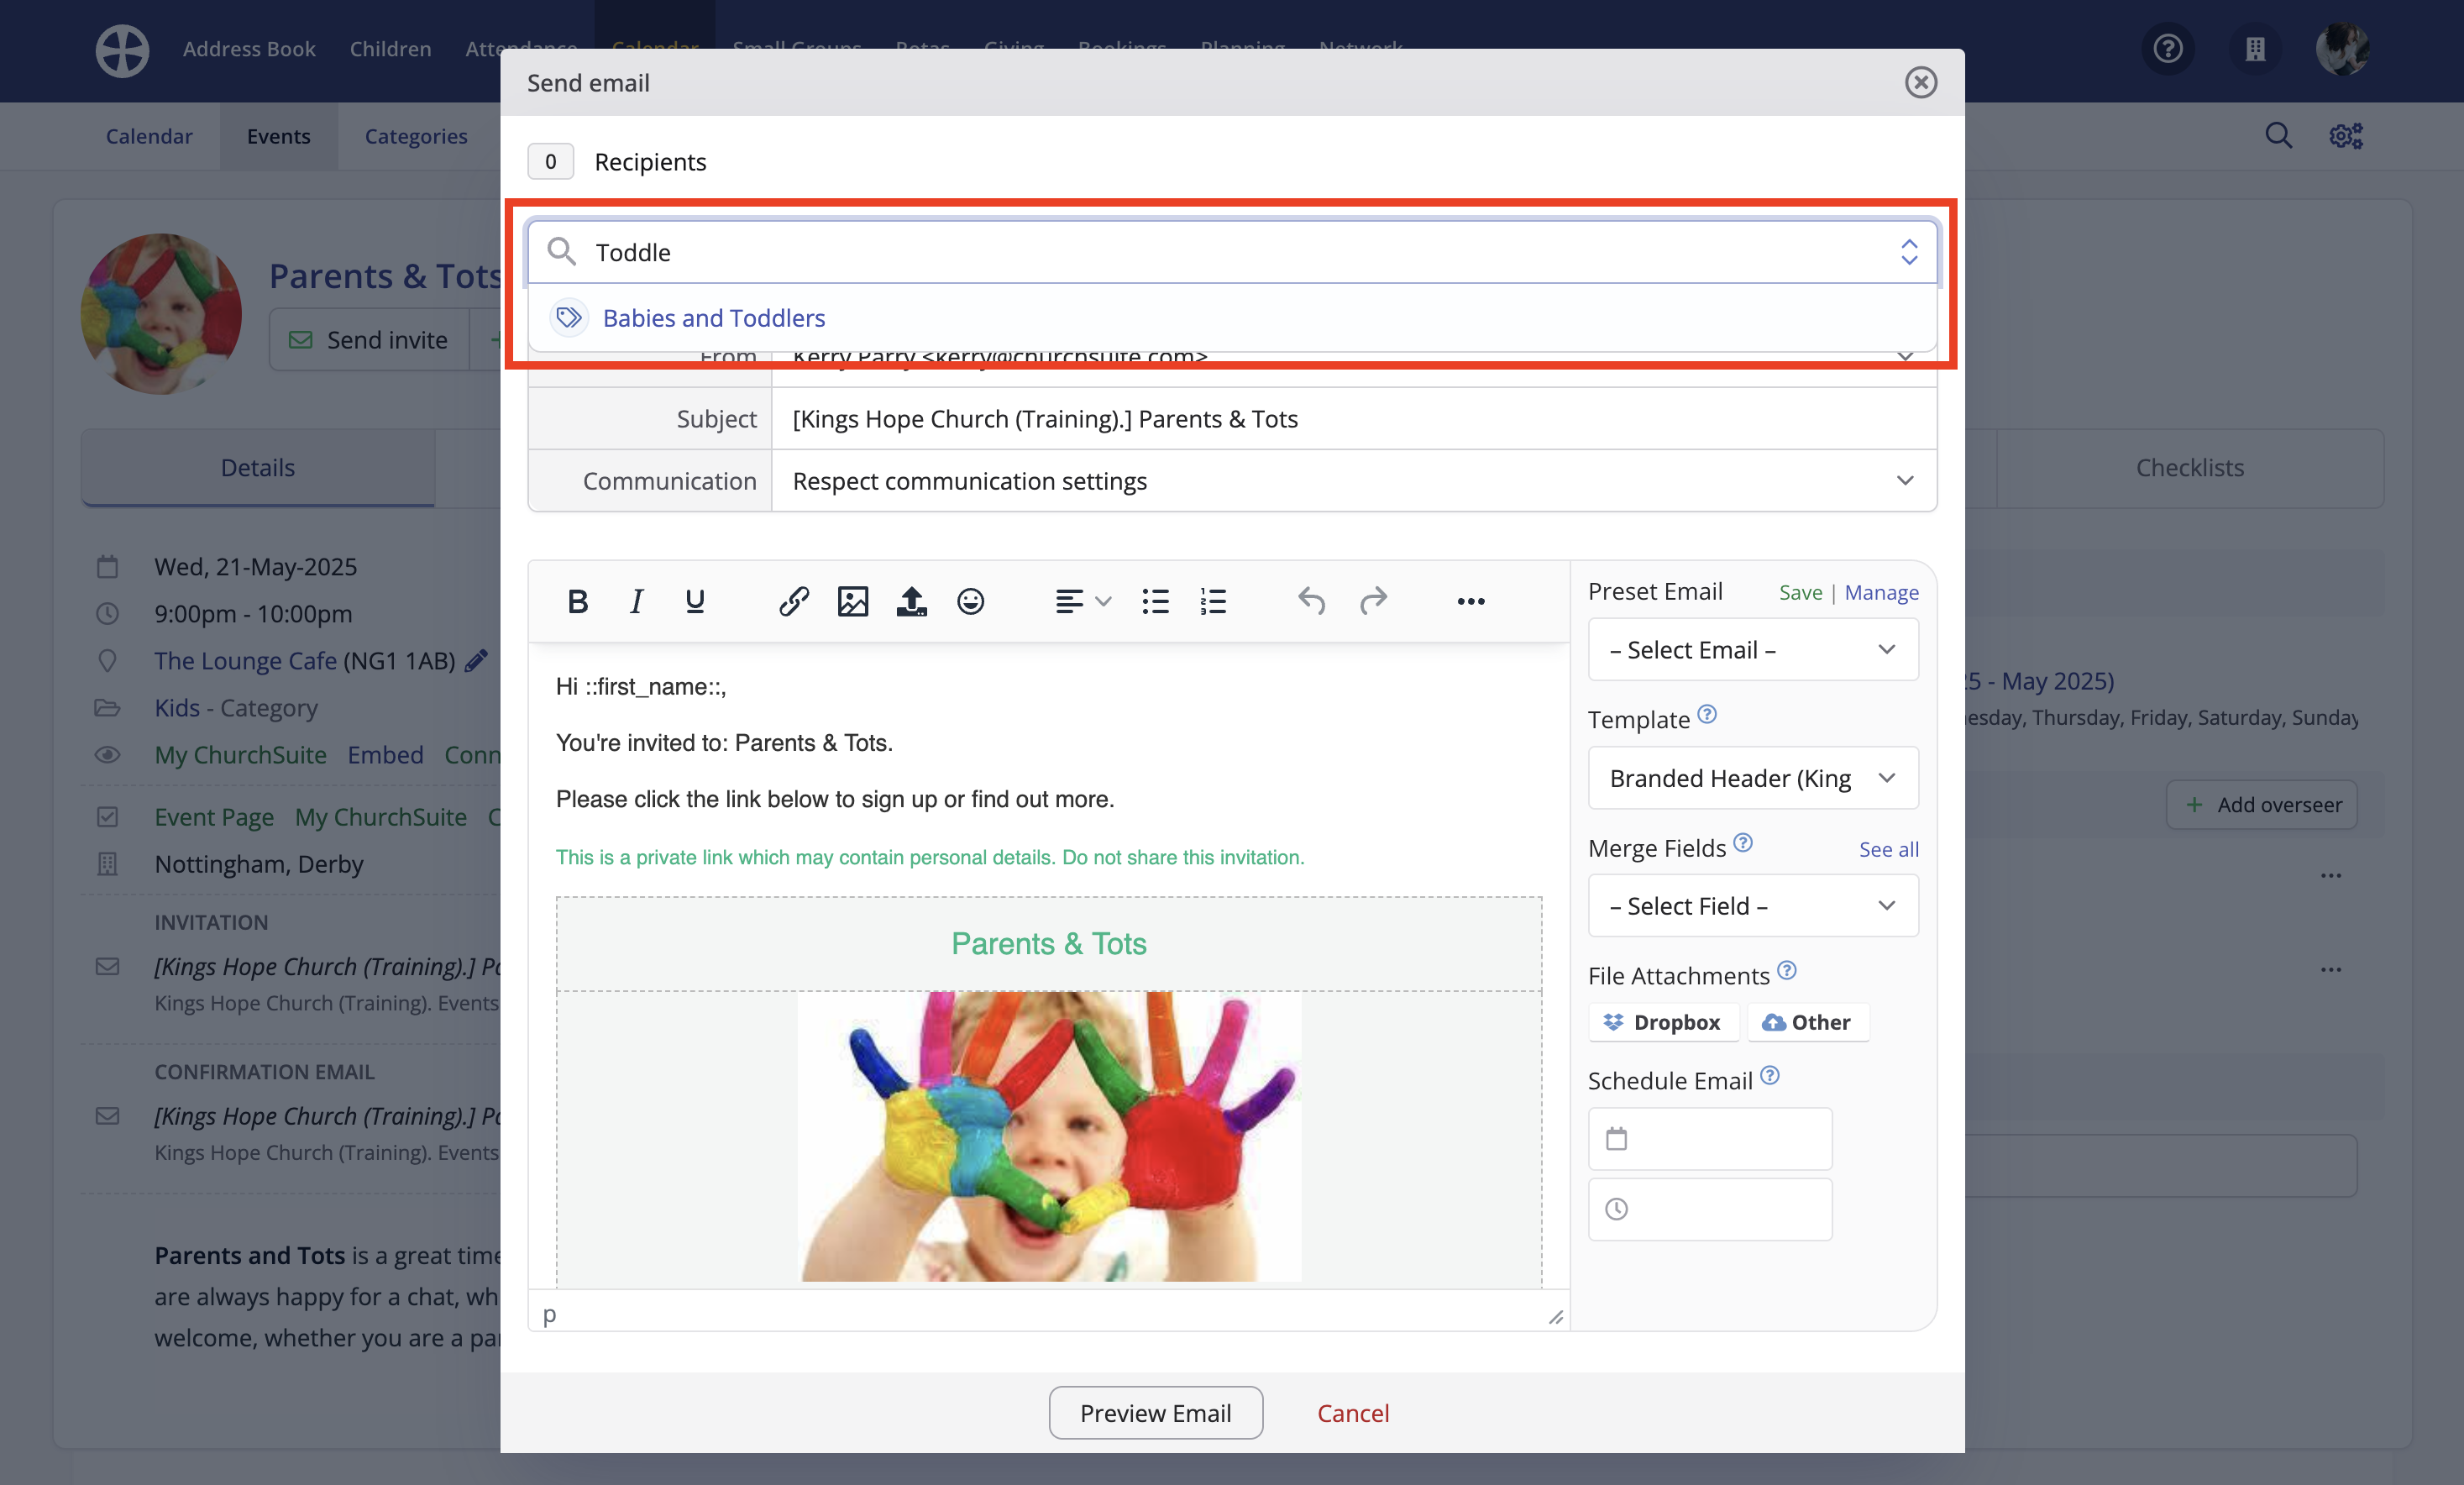Click the upload file icon in toolbar
The image size is (2464, 1485).
[x=911, y=601]
